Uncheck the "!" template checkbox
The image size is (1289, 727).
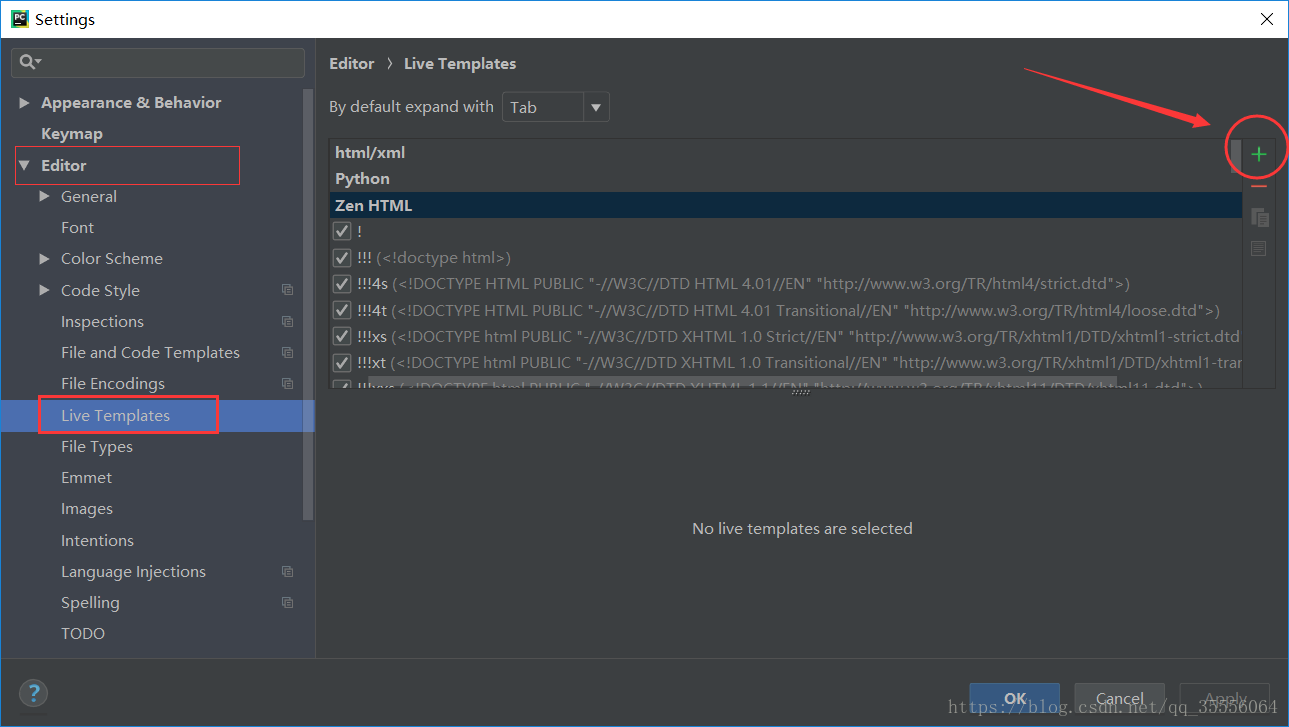pyautogui.click(x=342, y=230)
